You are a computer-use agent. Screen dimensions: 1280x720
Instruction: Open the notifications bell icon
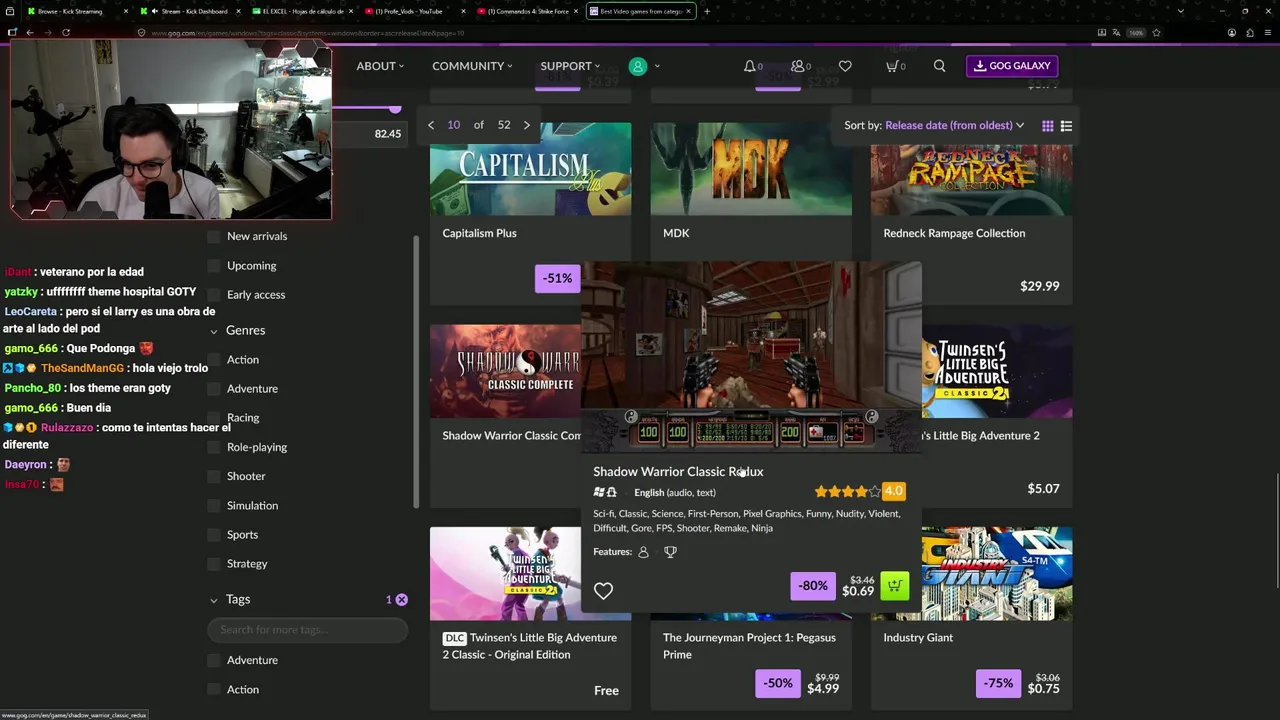[750, 66]
